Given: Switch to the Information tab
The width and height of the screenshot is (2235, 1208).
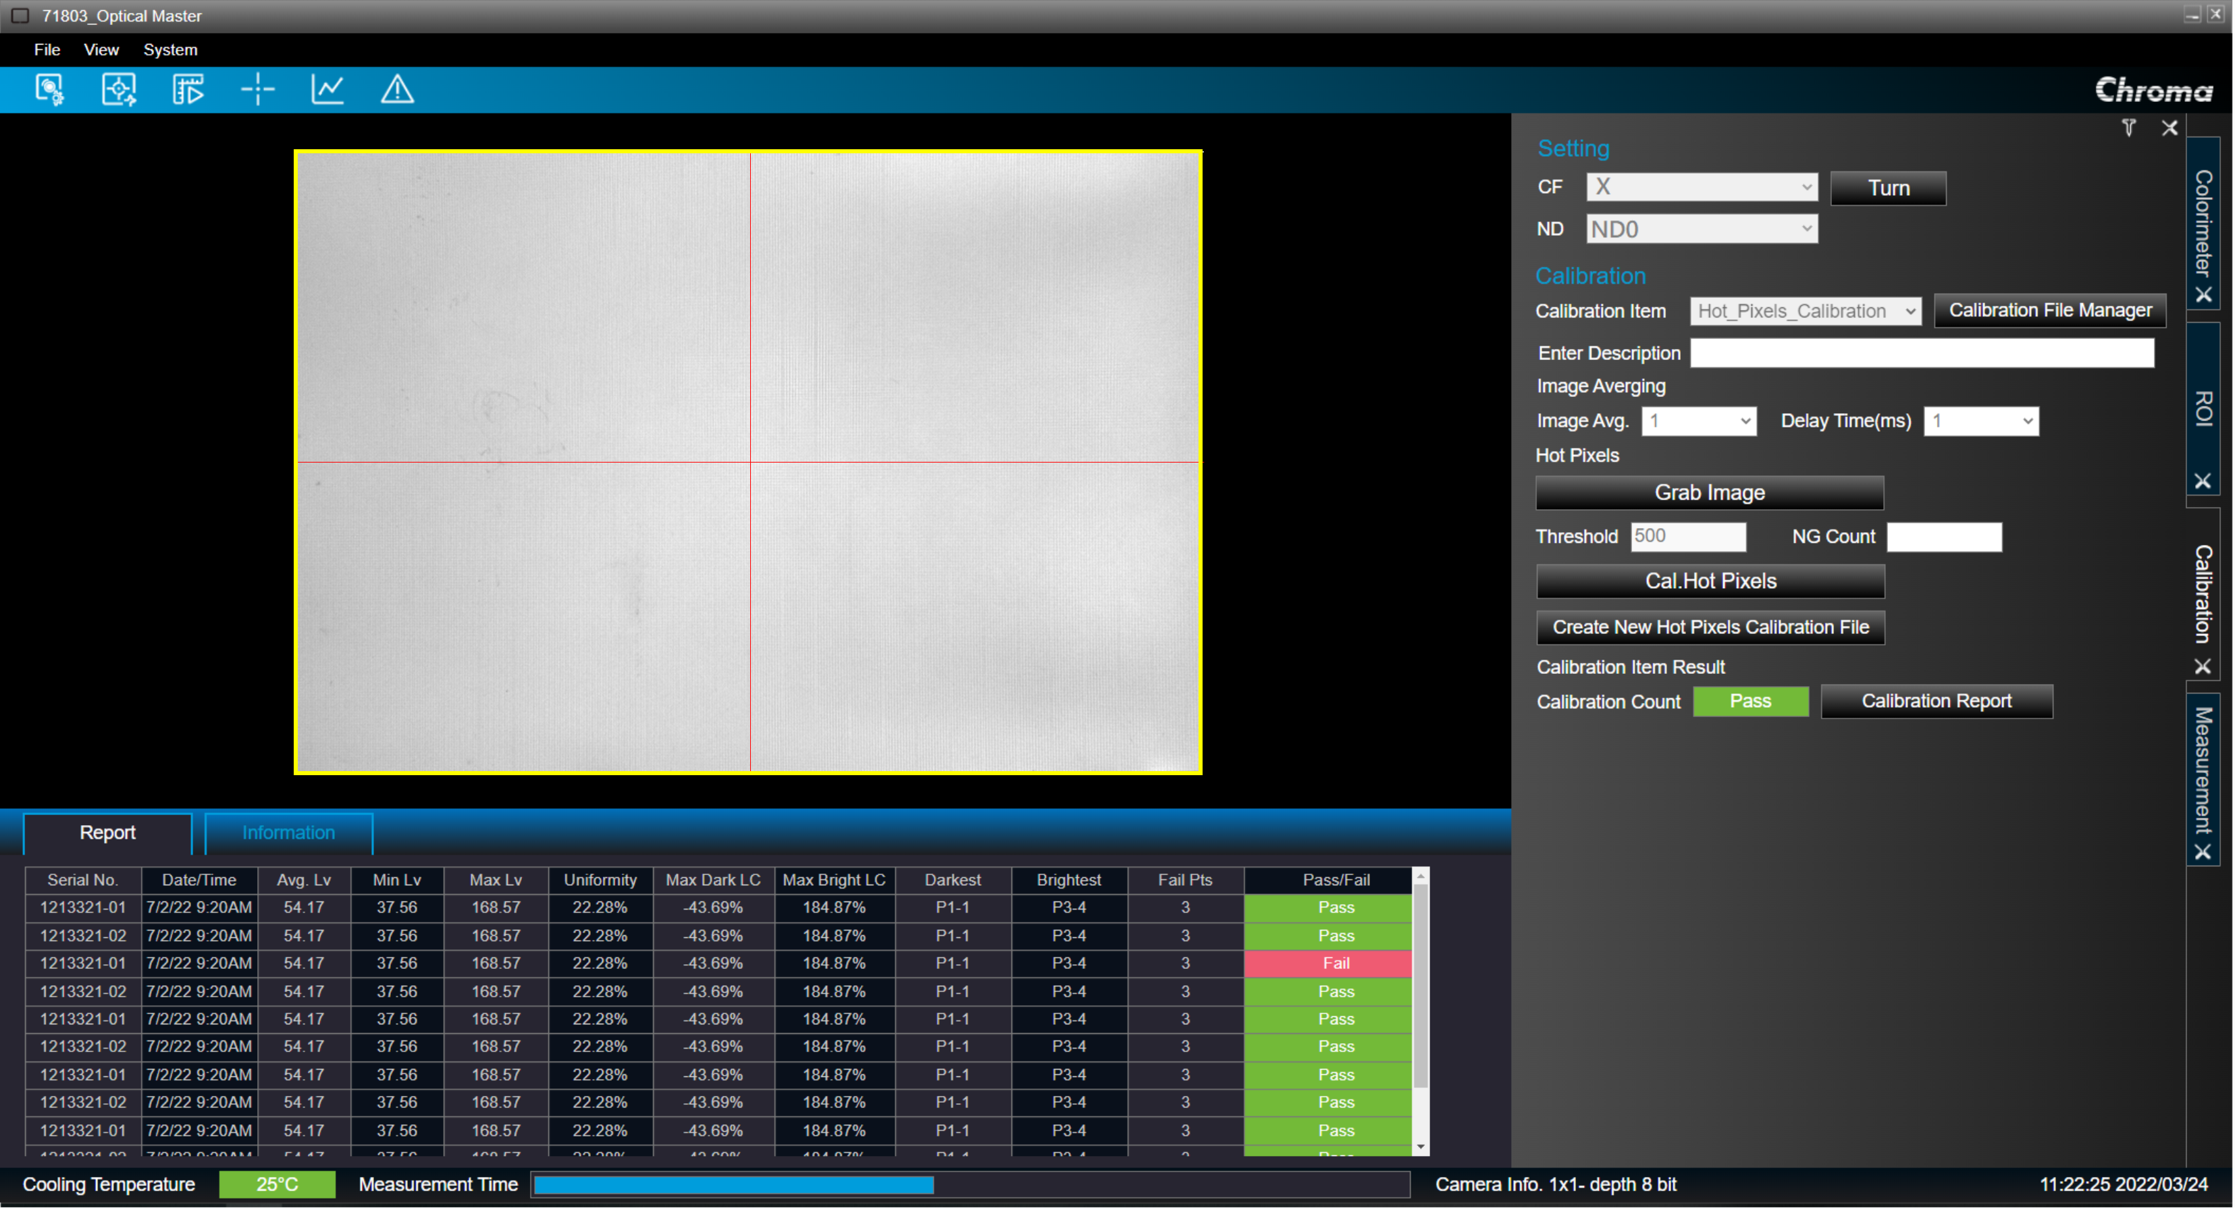Looking at the screenshot, I should 288,833.
